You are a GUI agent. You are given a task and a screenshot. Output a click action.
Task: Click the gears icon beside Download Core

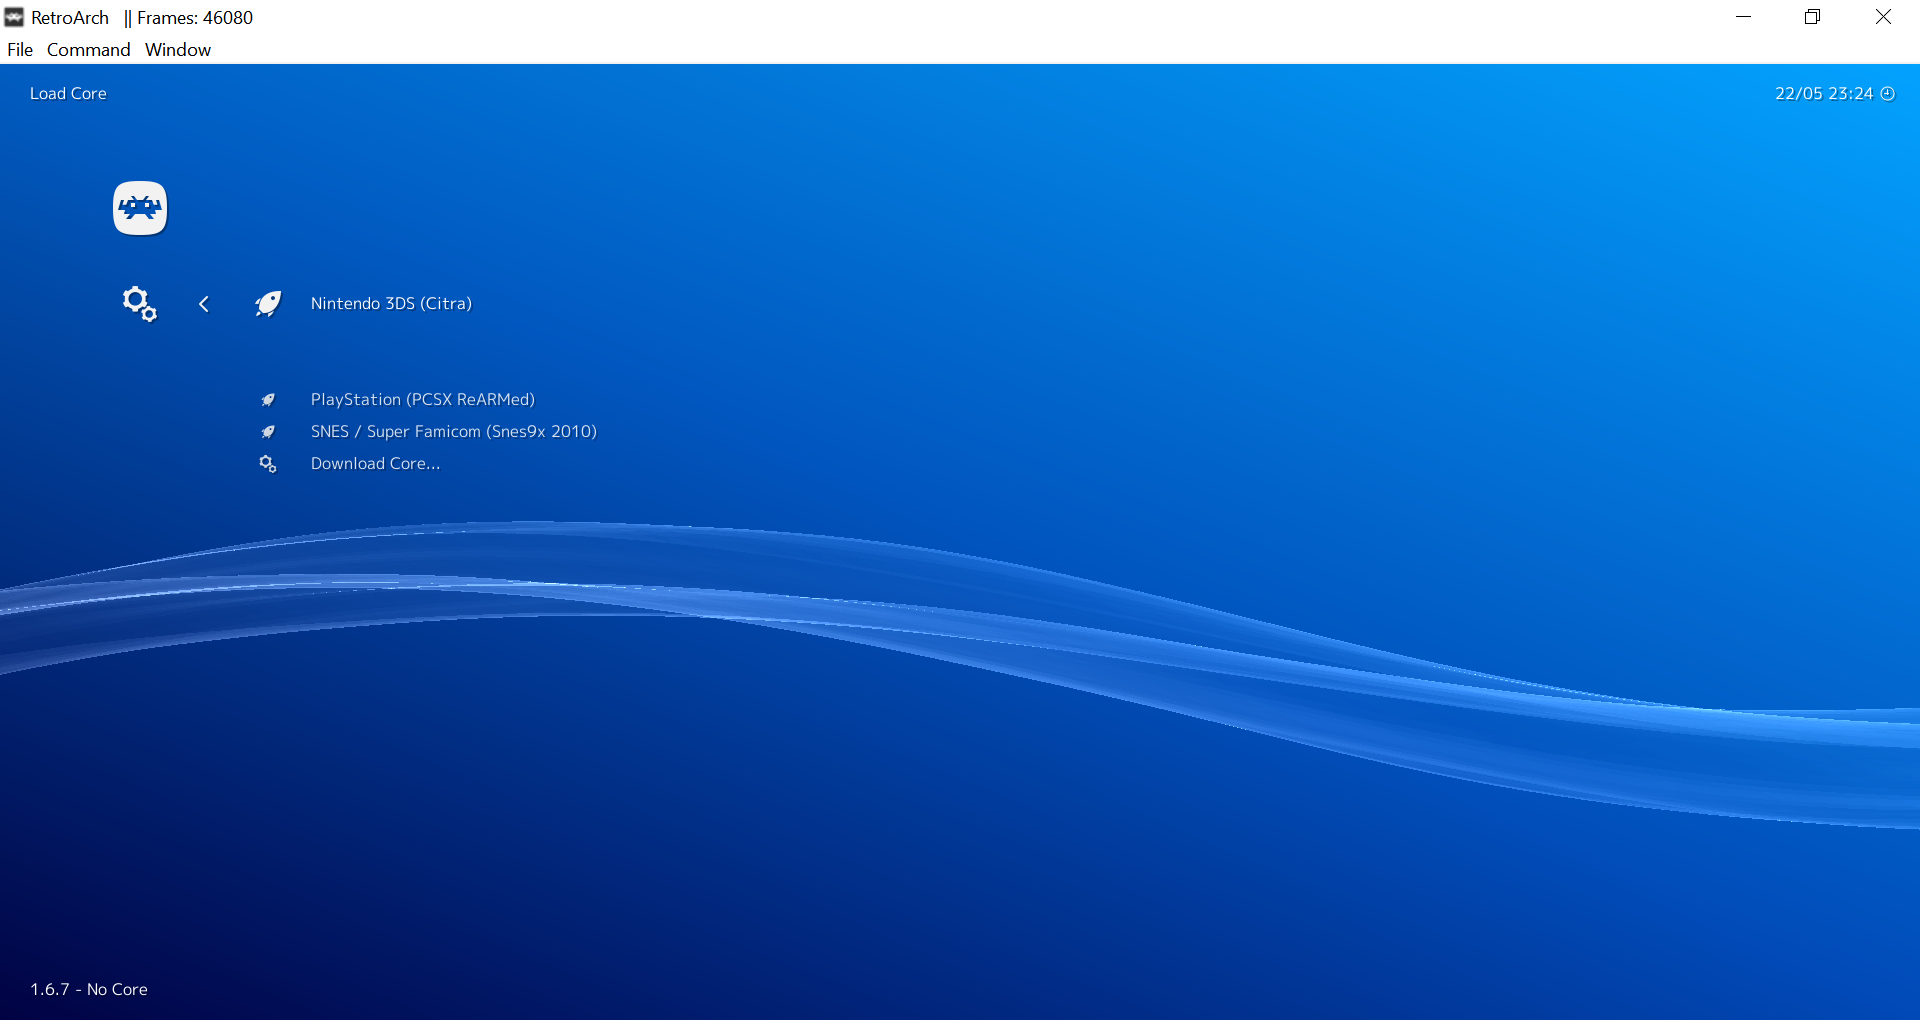(268, 464)
